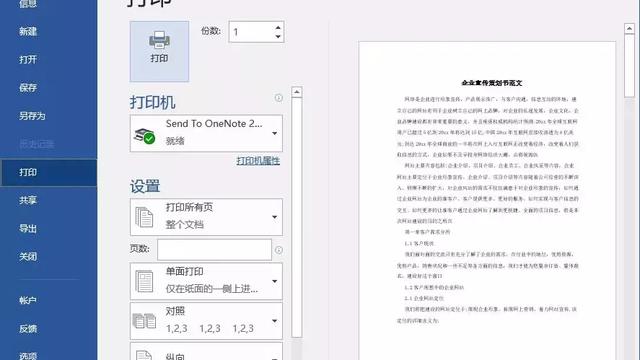Click the all-pages document icon
The height and width of the screenshot is (360, 640).
(144, 217)
